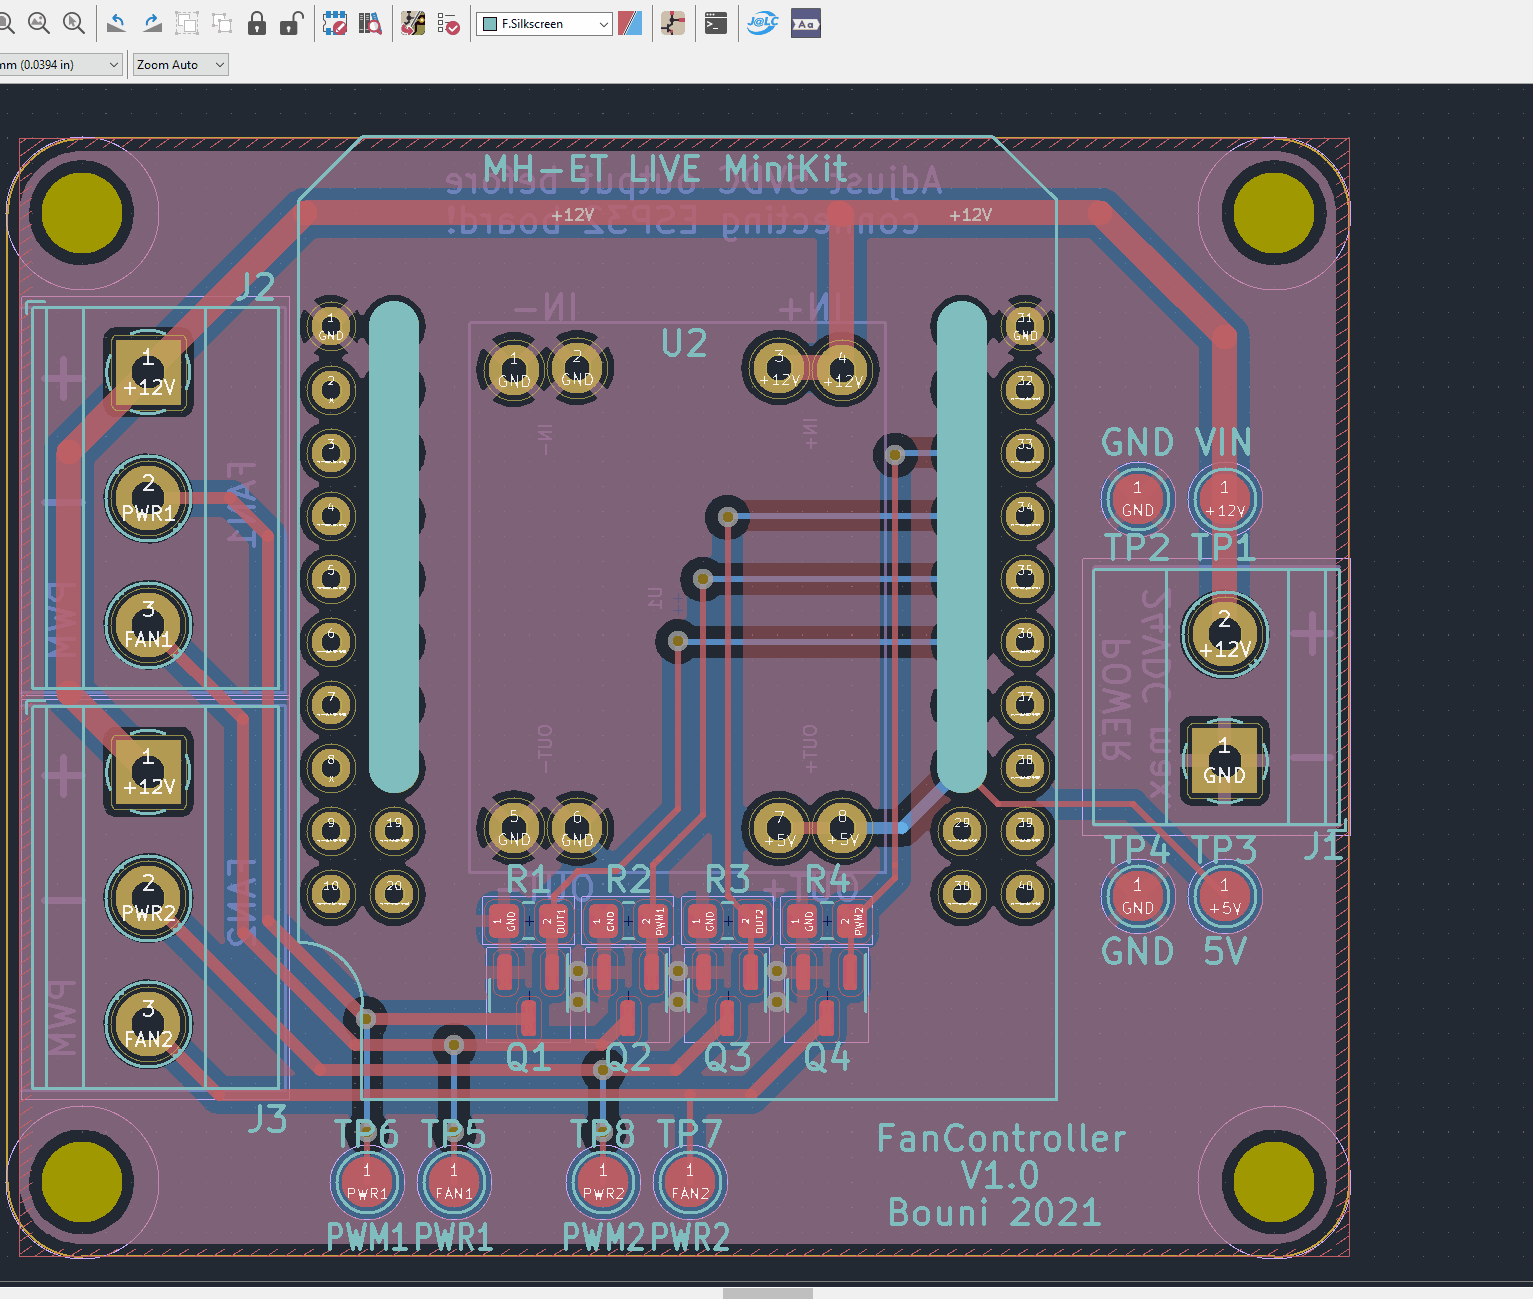Undo the last action

click(x=116, y=22)
